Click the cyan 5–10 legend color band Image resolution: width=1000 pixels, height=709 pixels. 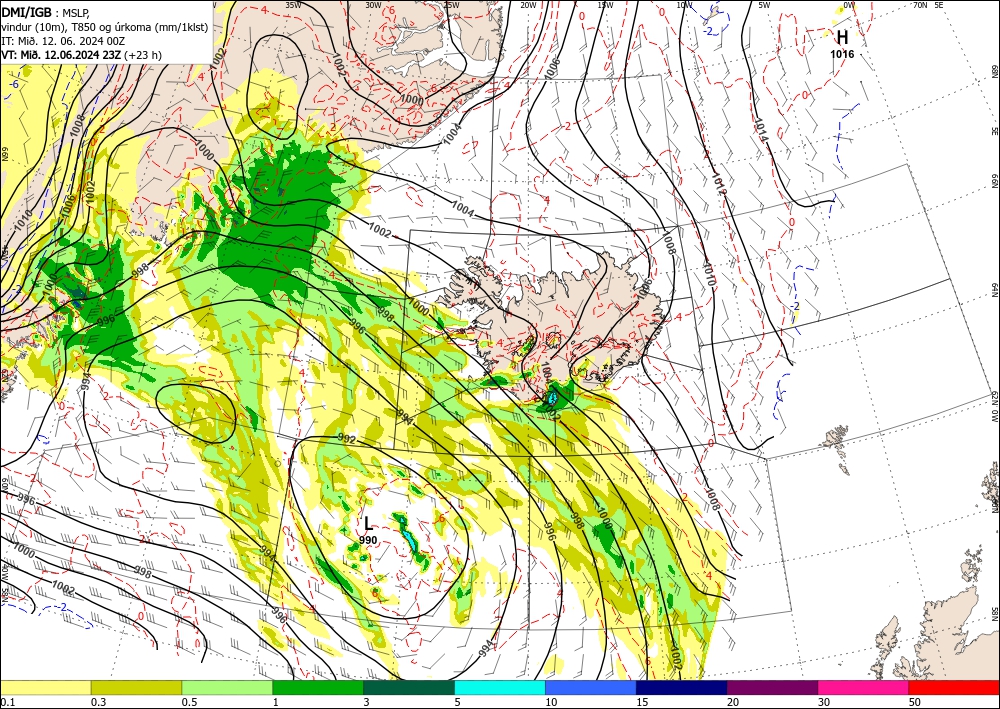(500, 687)
